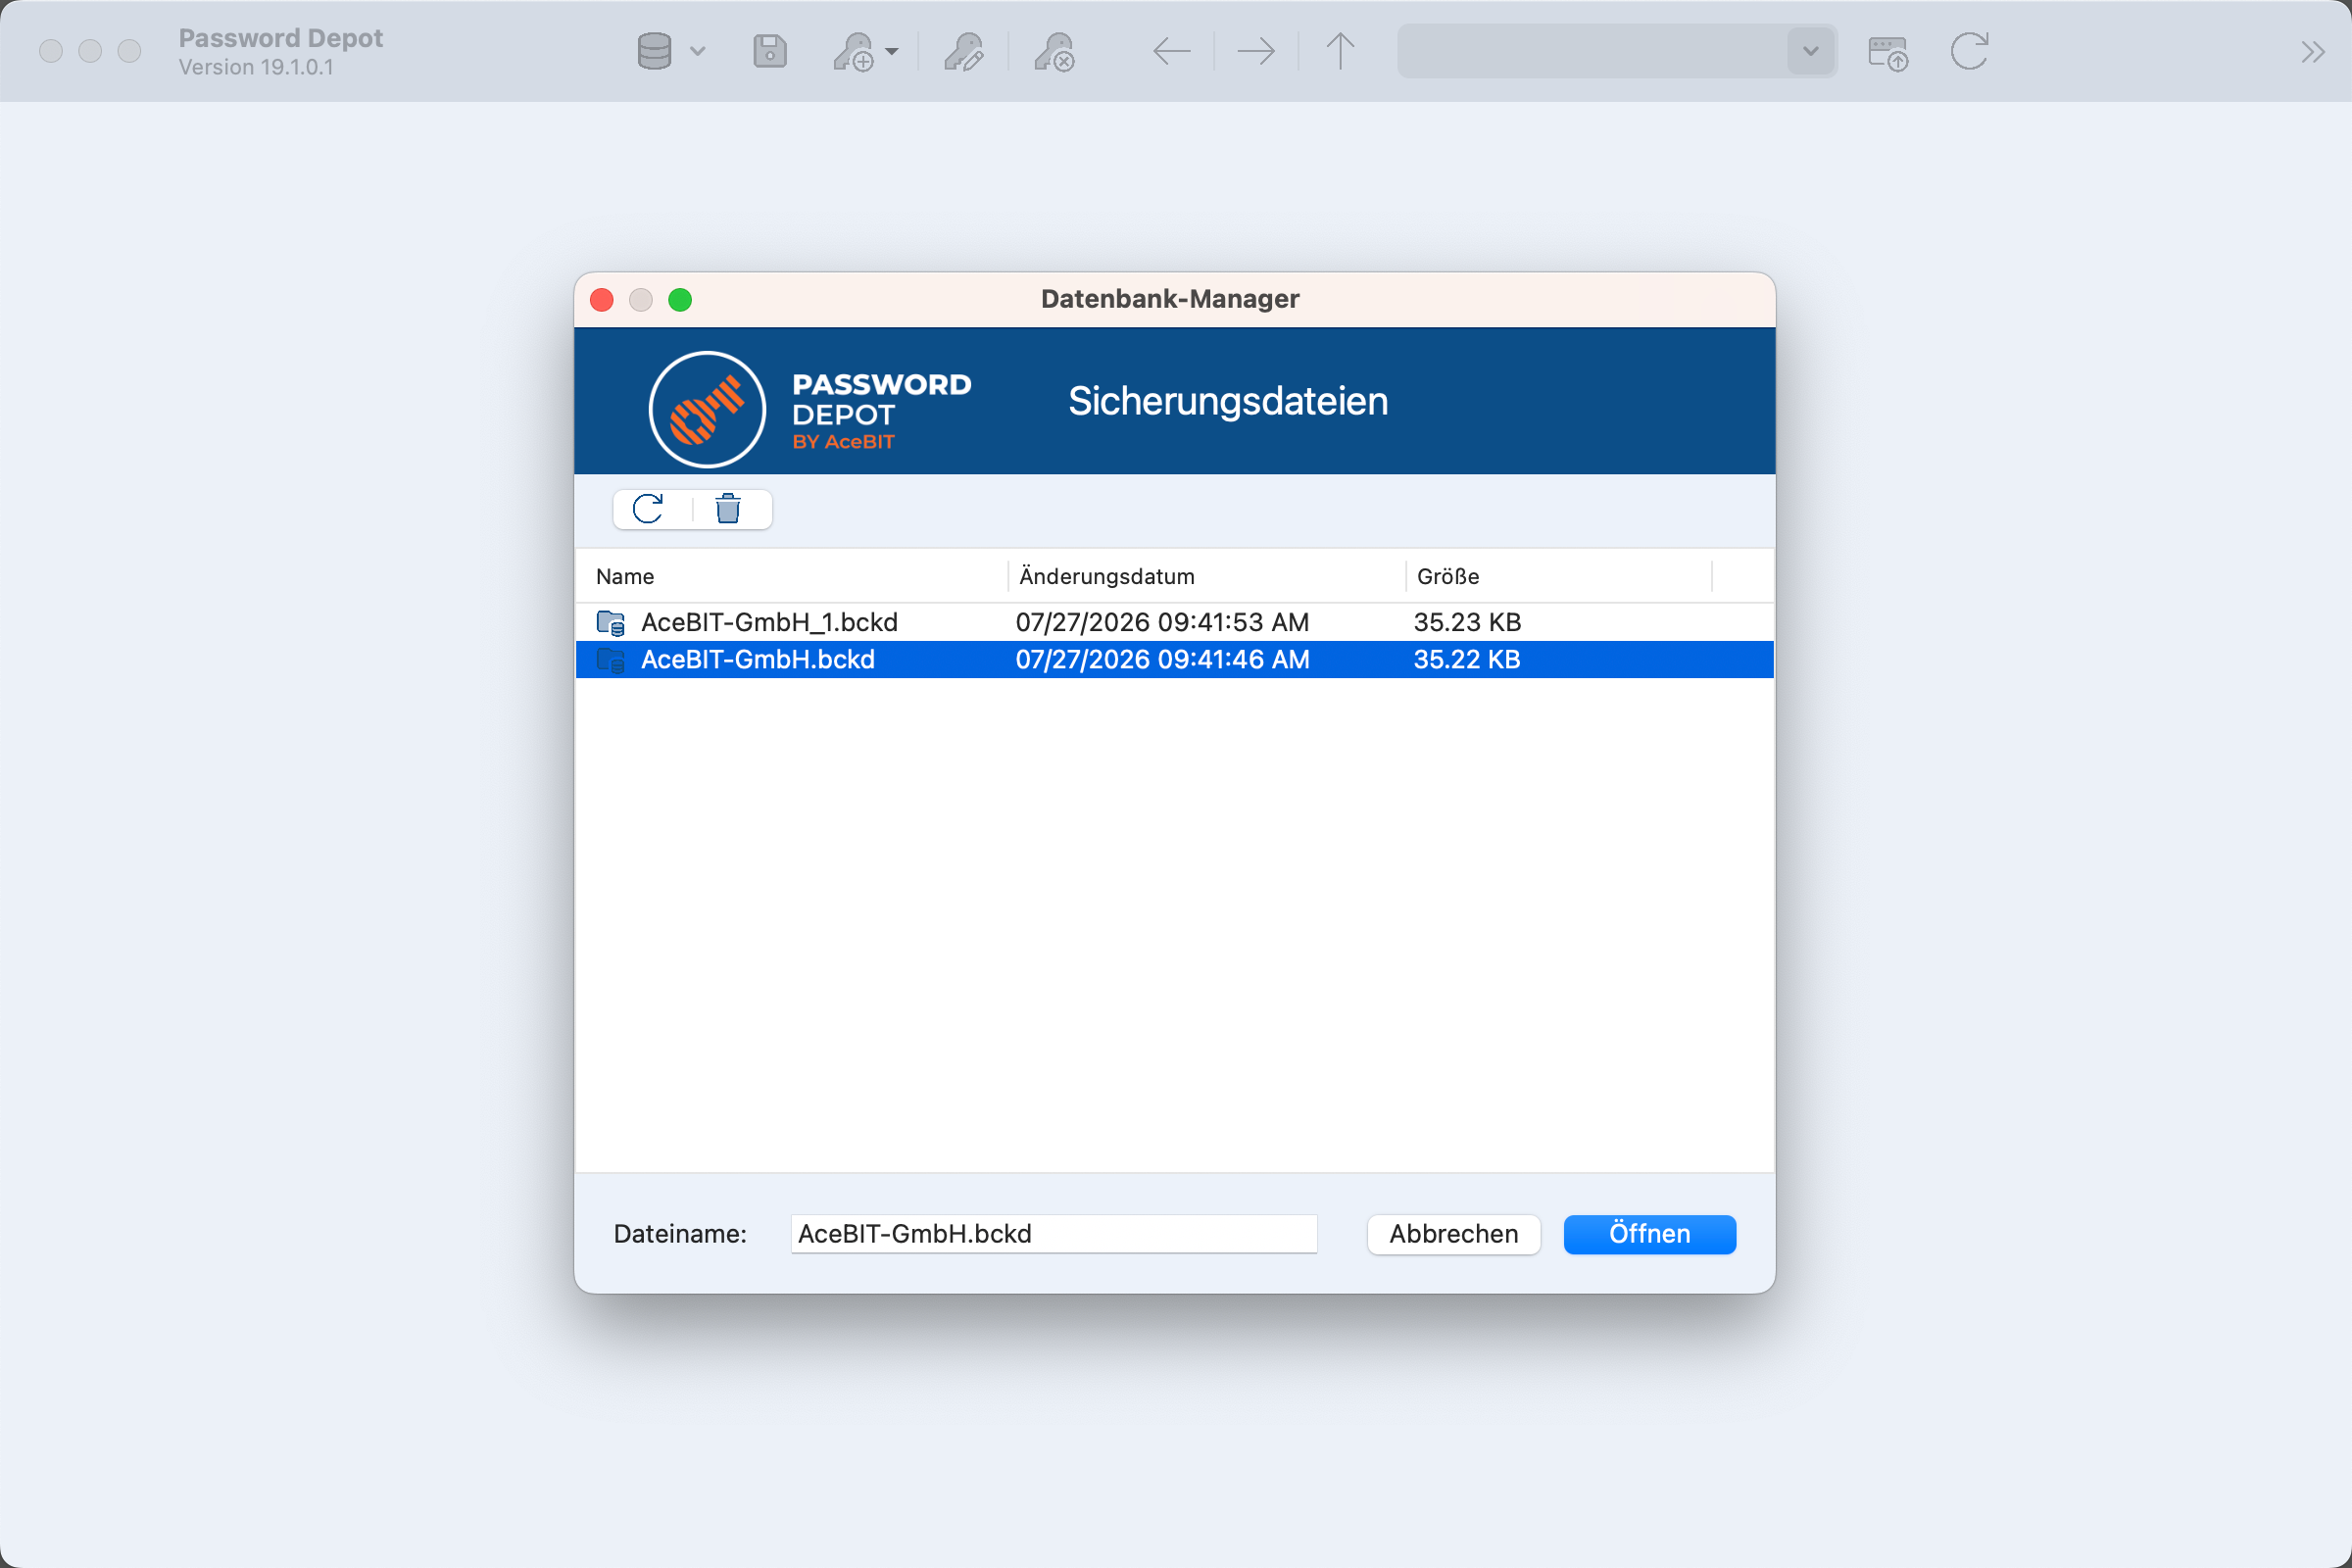The width and height of the screenshot is (2352, 1568).
Task: Click the Password Depot logo icon
Action: click(x=707, y=409)
